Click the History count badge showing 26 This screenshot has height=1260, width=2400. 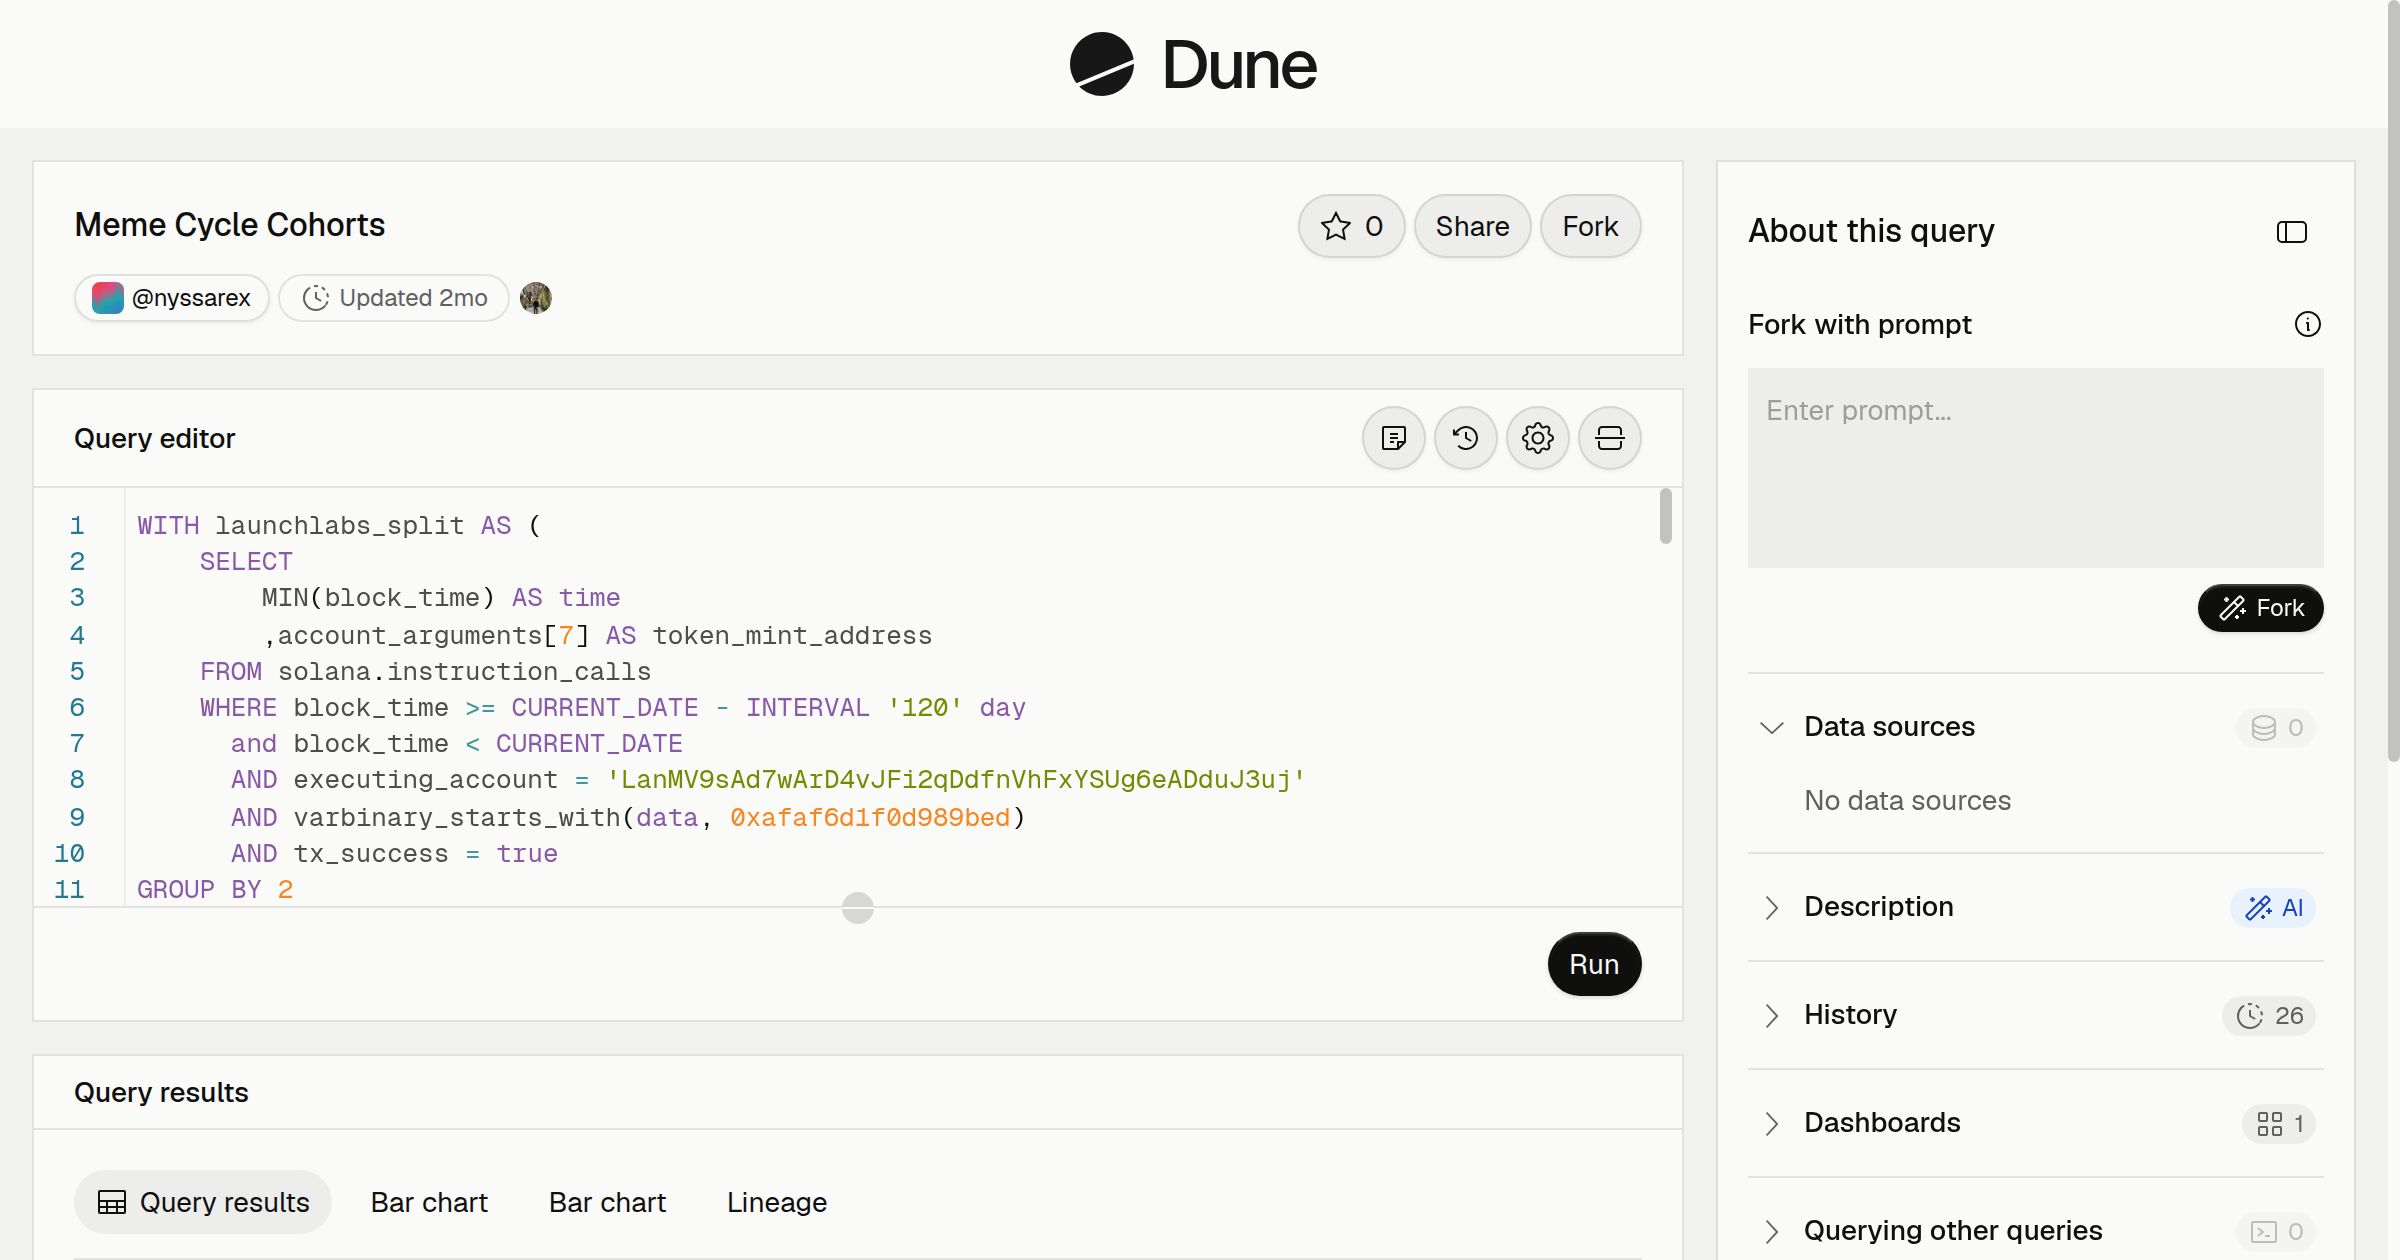pyautogui.click(x=2269, y=1015)
